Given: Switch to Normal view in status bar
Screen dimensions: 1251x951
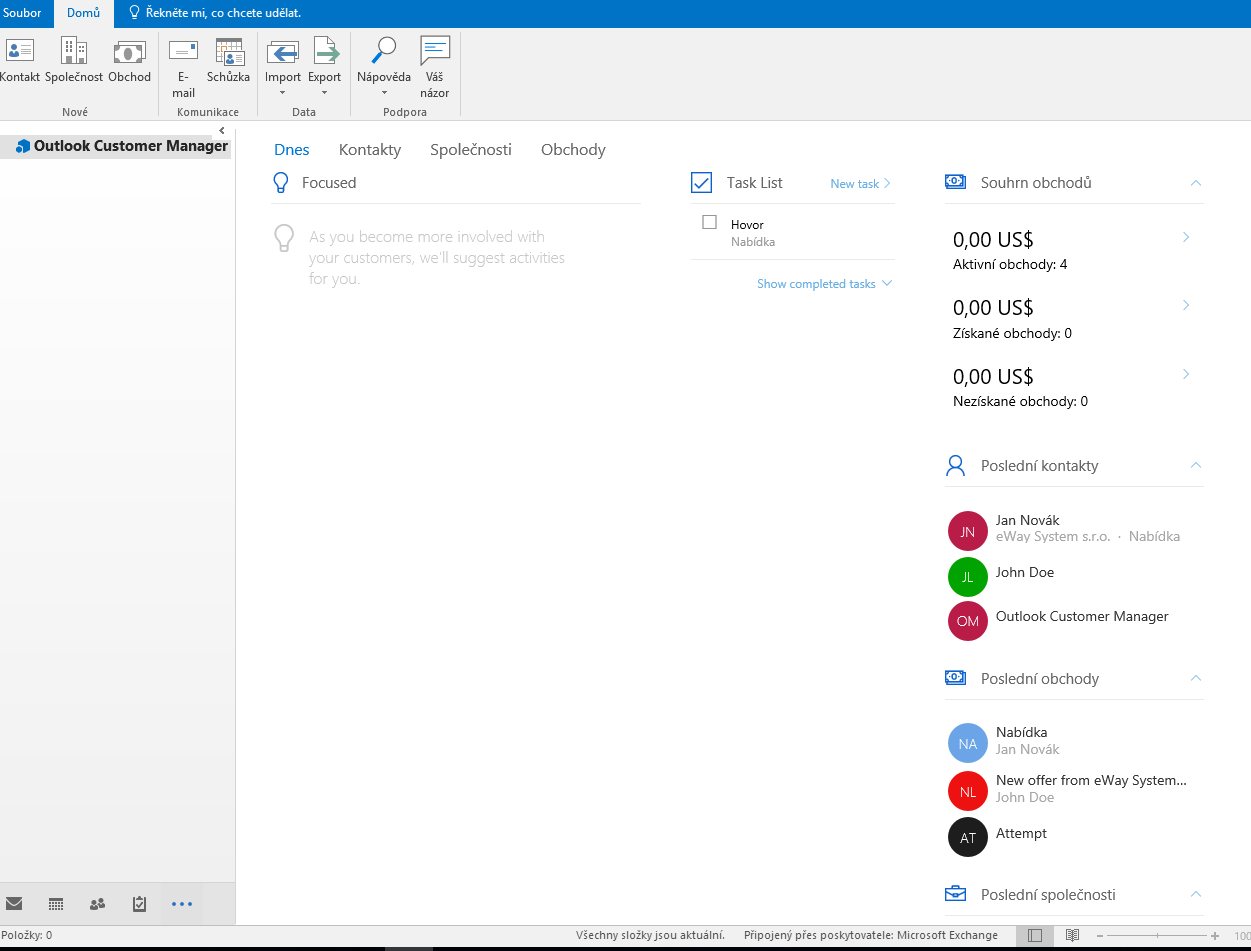Looking at the screenshot, I should click(x=1035, y=935).
